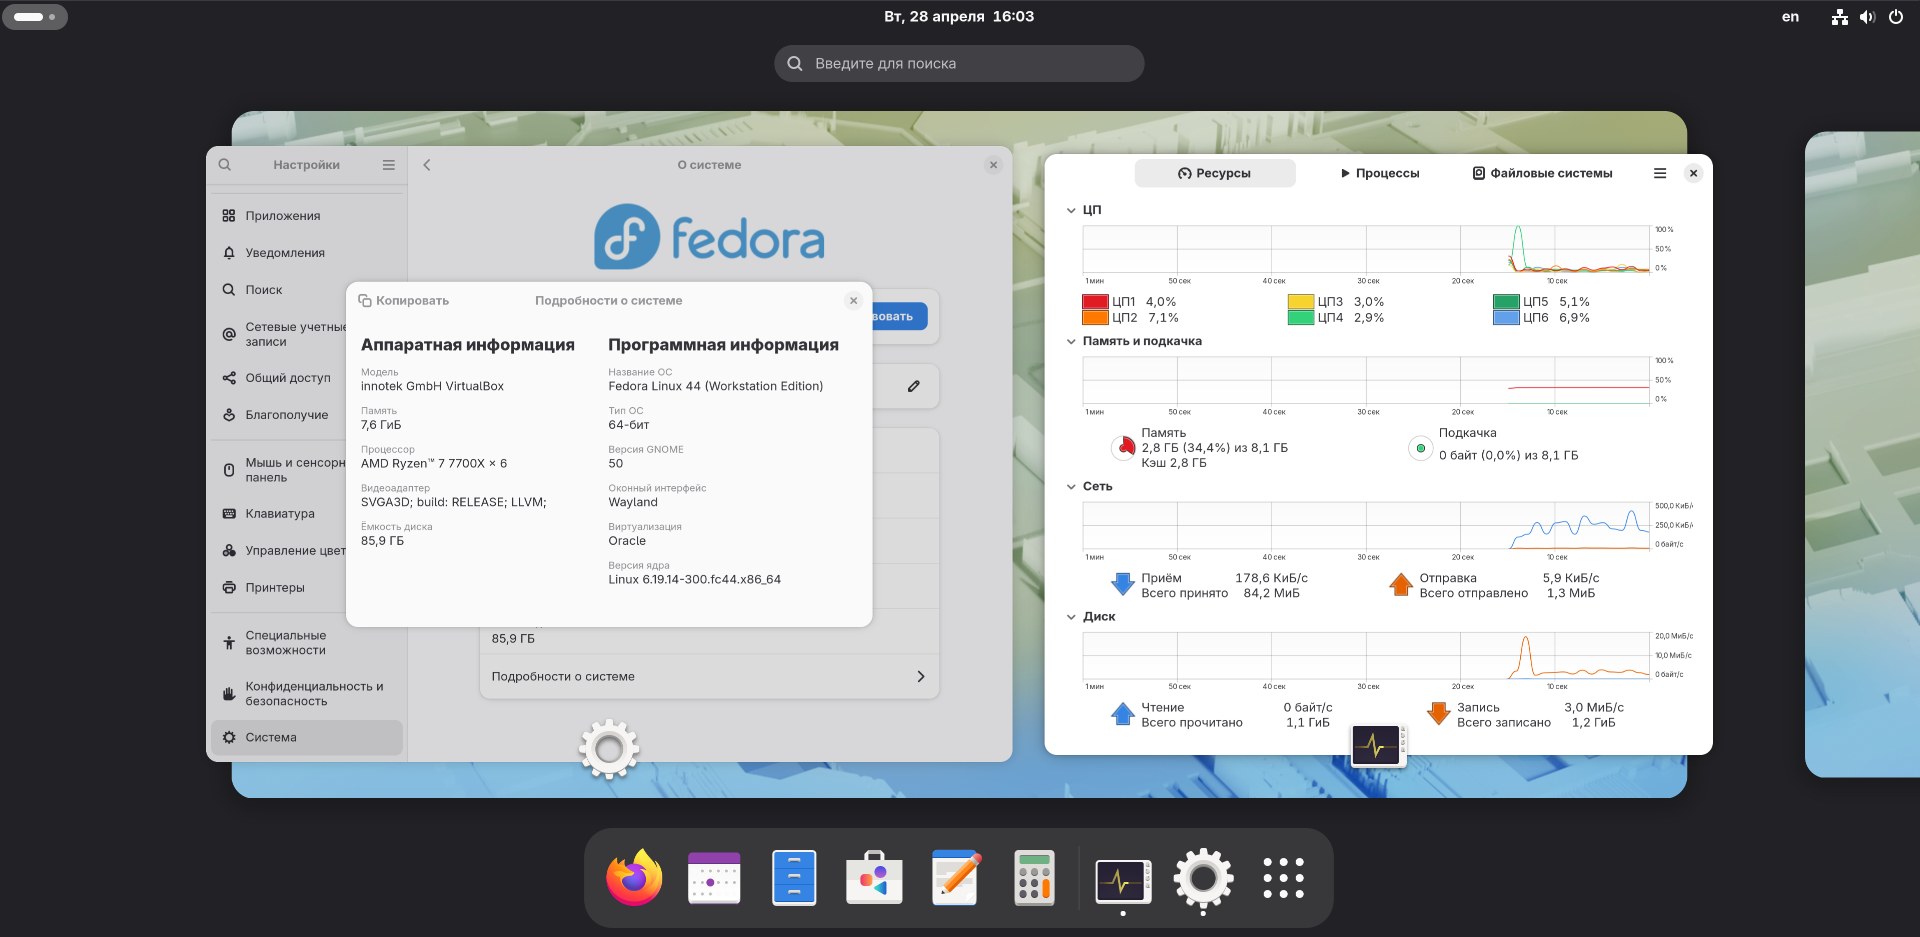1920x937 pixels.
Task: Click the Show Apps grid icon
Action: coord(1283,878)
